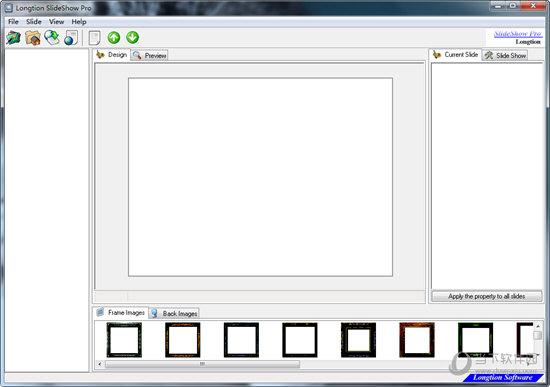Click the frame list vertical scroll up arrow
The height and width of the screenshot is (387, 550).
click(537, 326)
